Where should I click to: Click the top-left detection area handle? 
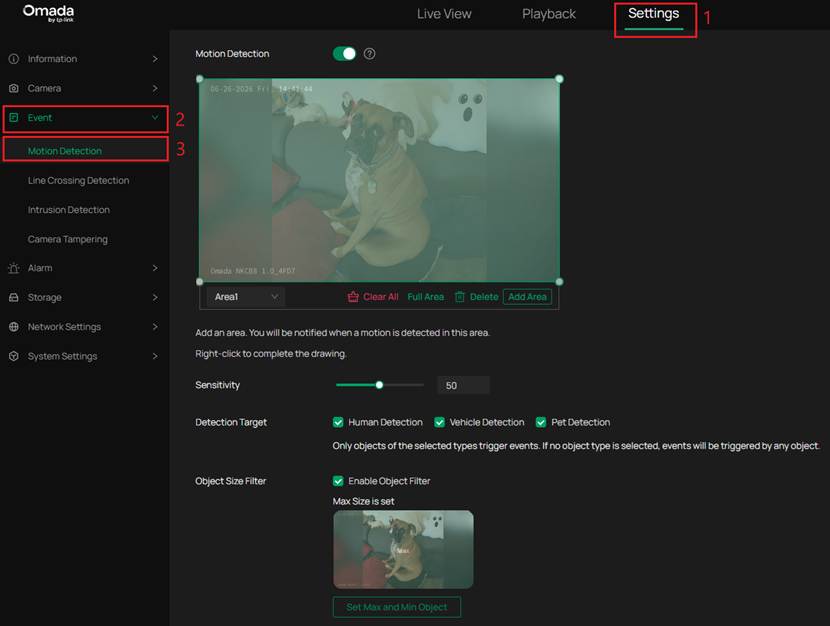coord(200,79)
